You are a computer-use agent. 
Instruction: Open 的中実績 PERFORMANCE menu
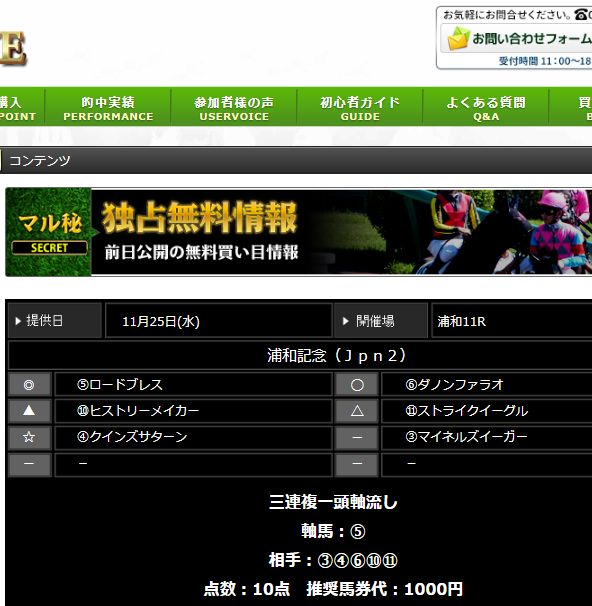[x=108, y=107]
